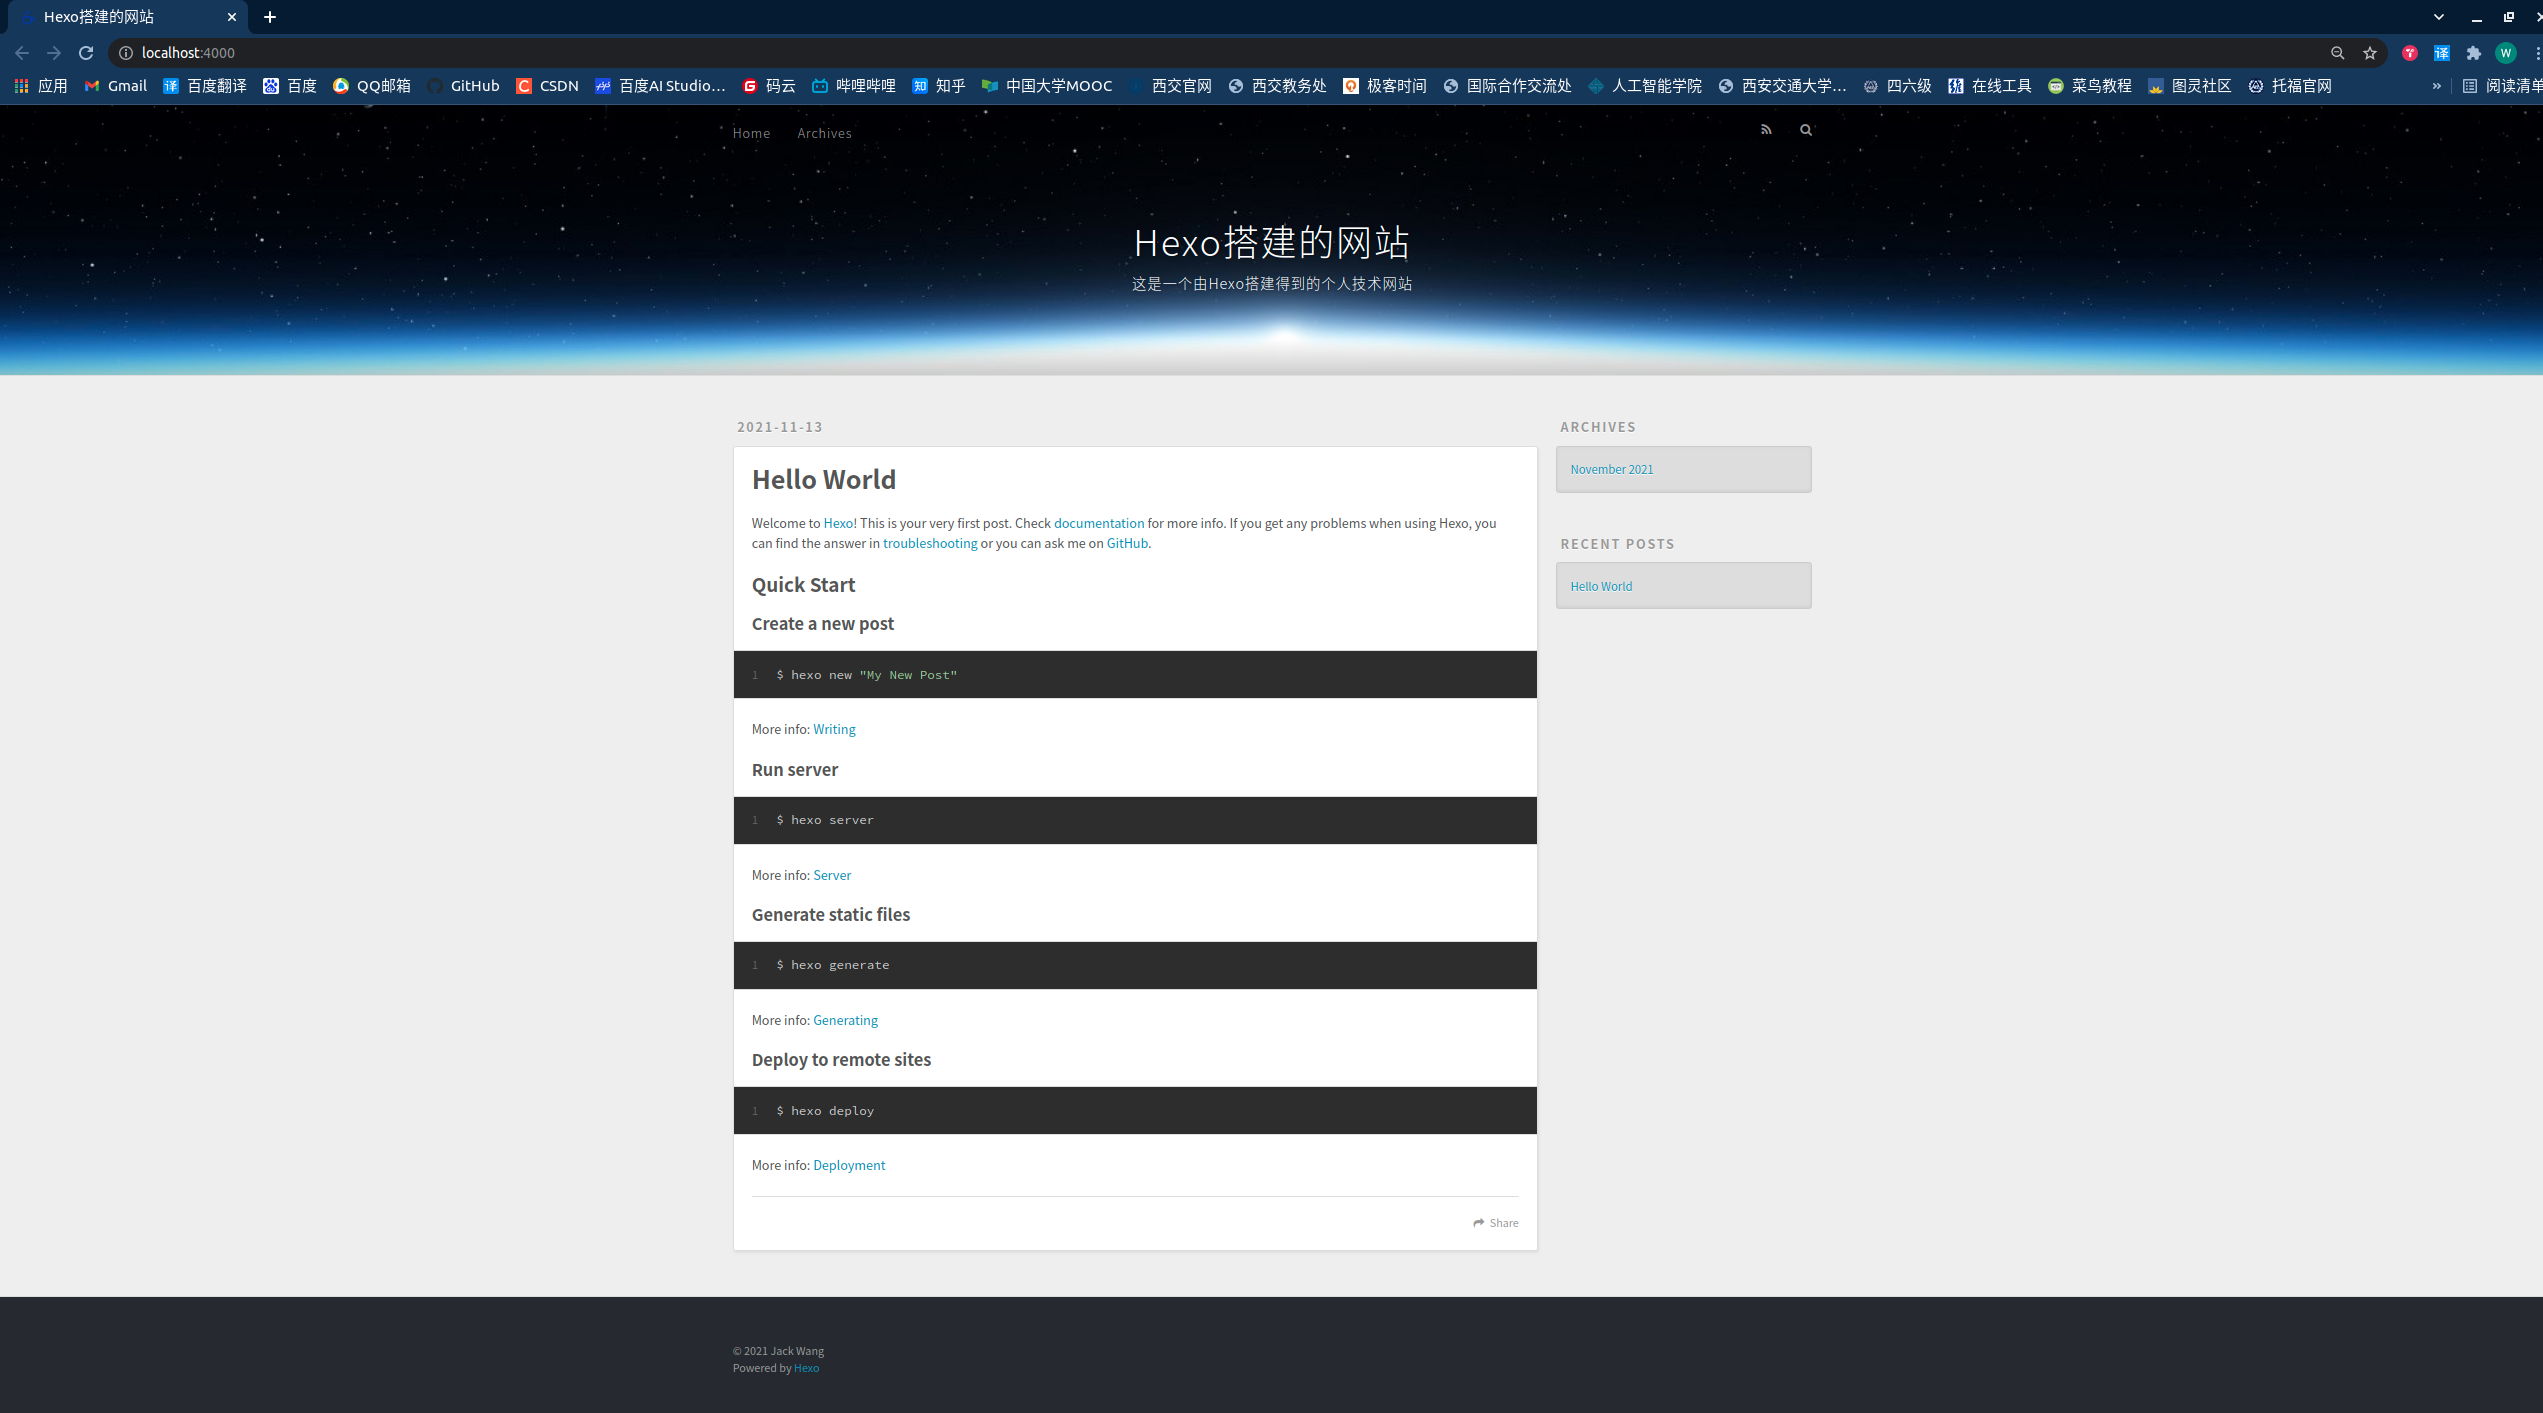
Task: Open the Deployment more info link
Action: click(849, 1165)
